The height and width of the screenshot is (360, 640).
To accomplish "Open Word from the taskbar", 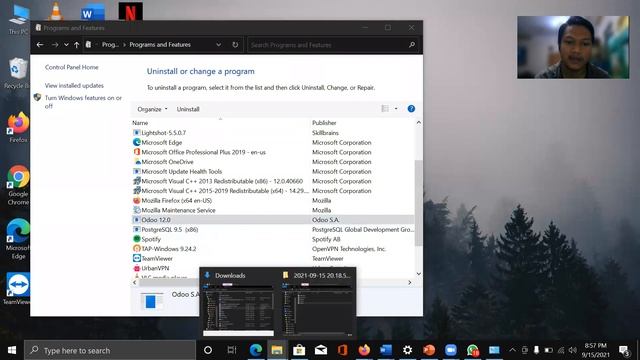I will [x=386, y=350].
